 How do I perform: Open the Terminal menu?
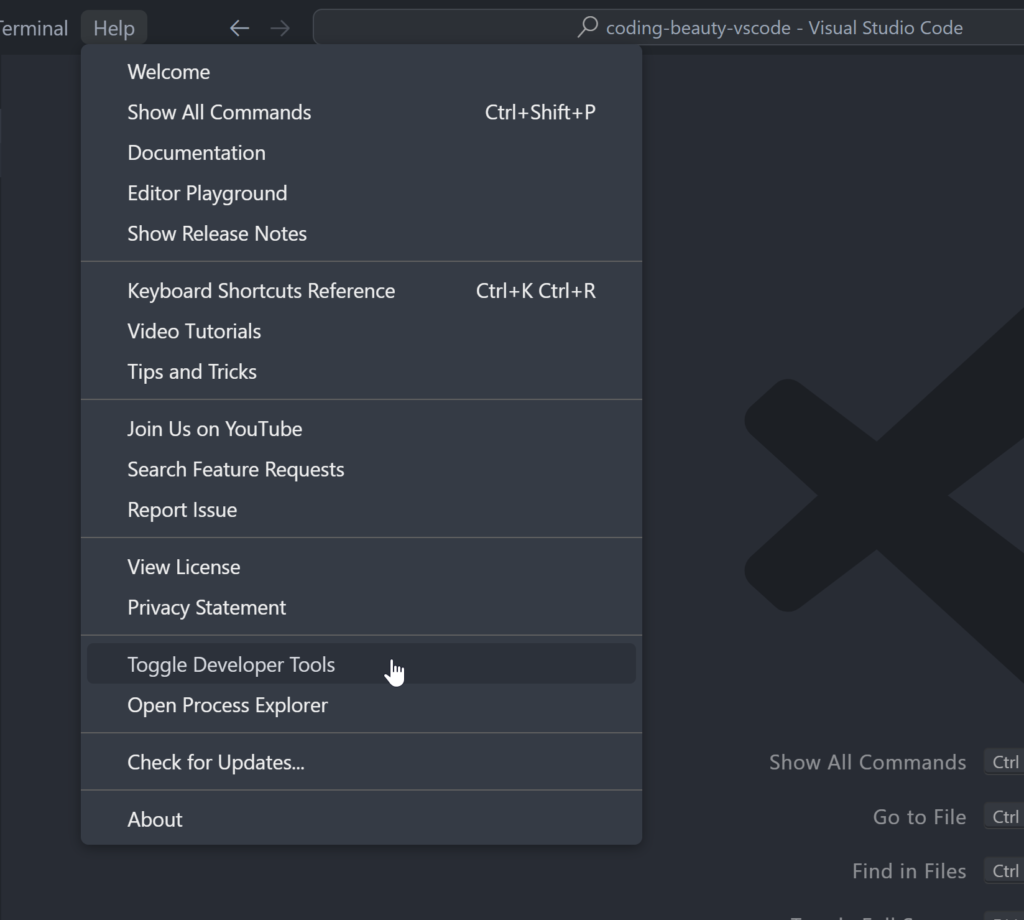(x=32, y=28)
